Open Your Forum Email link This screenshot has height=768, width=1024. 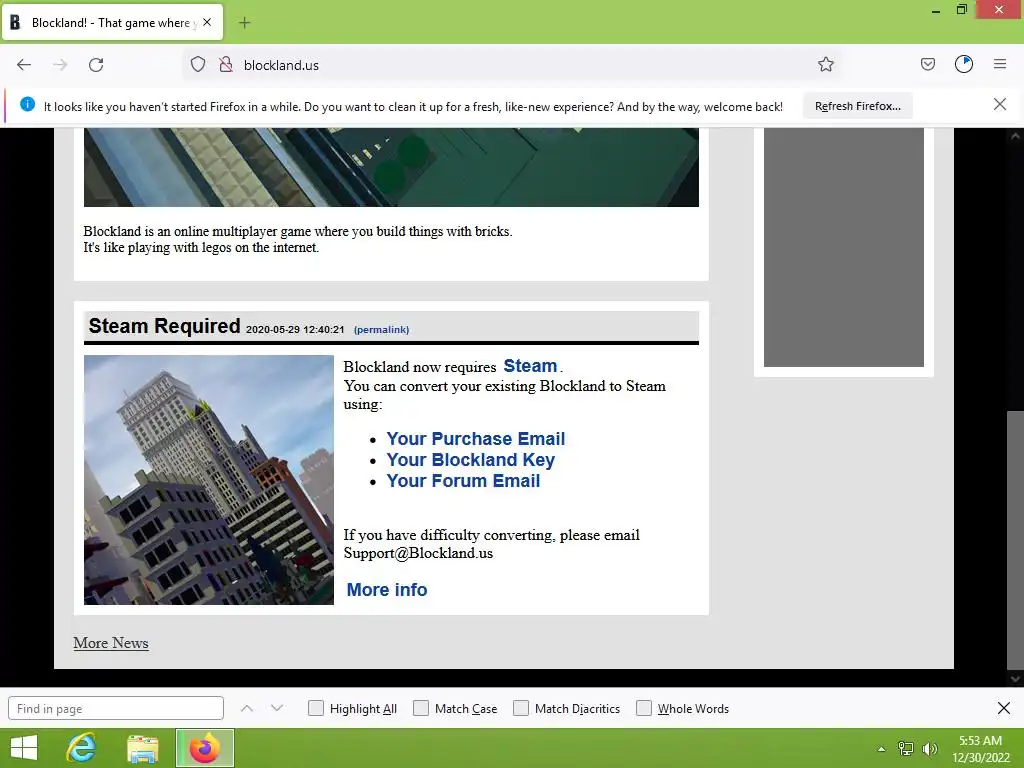pos(463,481)
